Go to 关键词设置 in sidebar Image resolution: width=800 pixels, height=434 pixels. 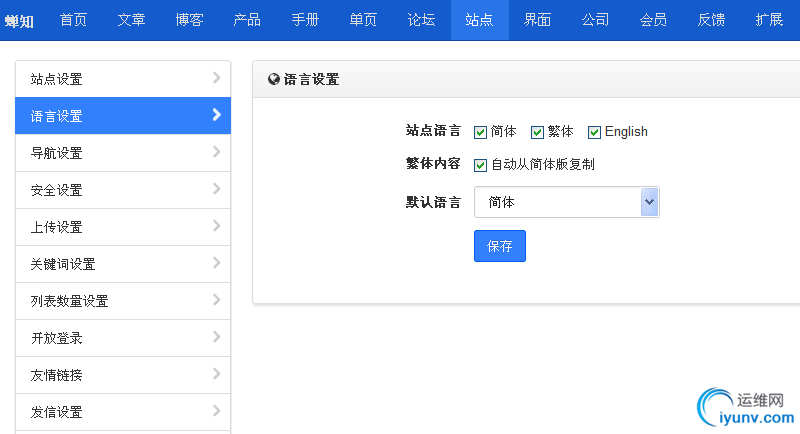(x=123, y=264)
